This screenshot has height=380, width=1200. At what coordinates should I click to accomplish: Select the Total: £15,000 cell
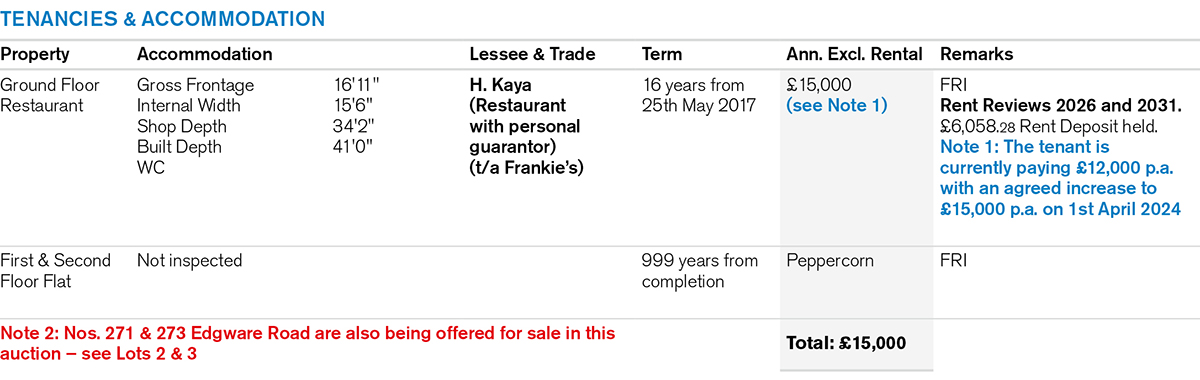[846, 343]
